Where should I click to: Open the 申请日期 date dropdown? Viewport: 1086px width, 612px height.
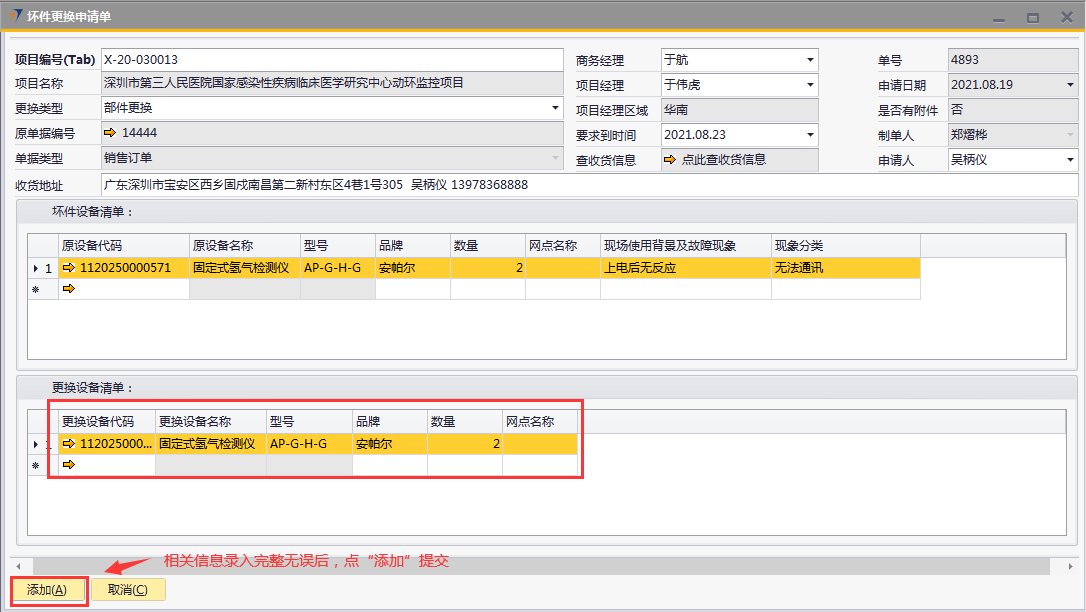click(x=1070, y=86)
